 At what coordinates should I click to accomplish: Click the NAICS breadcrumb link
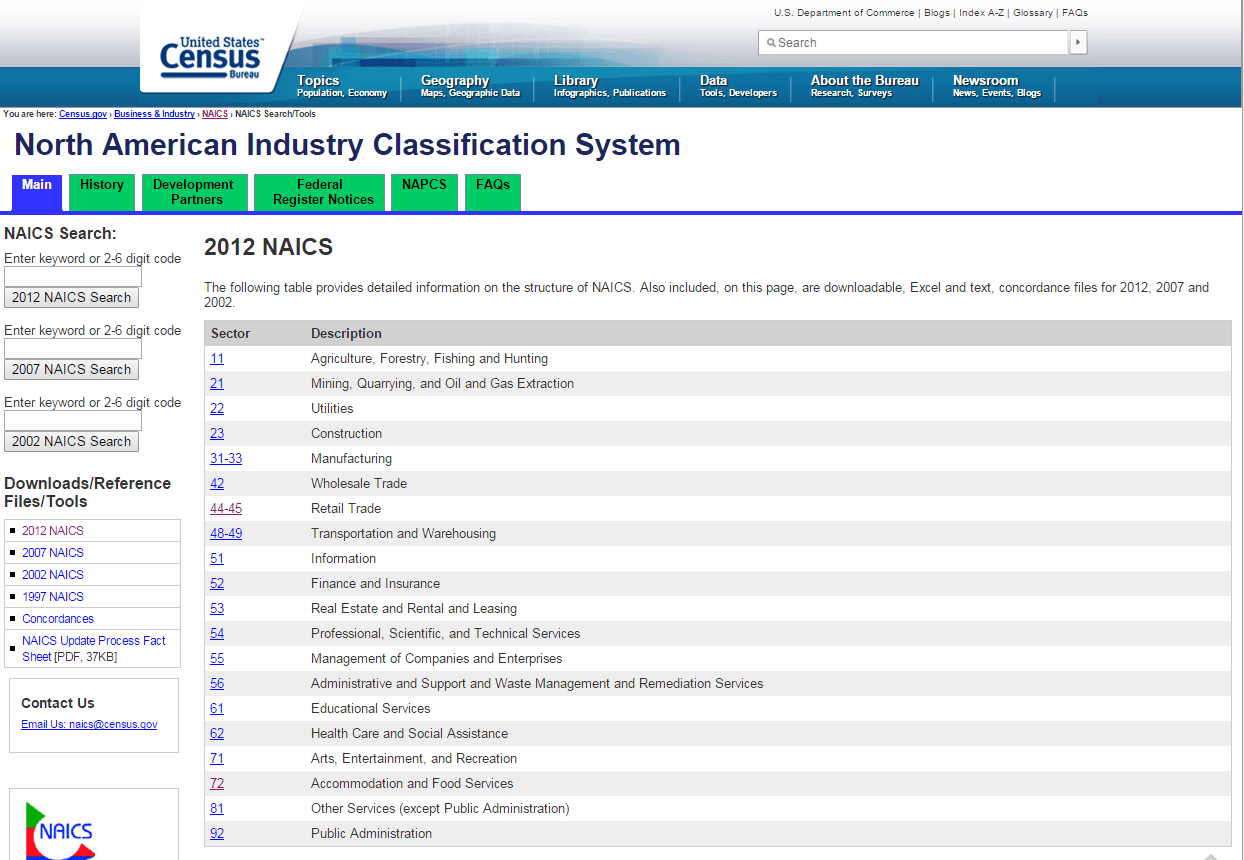pyautogui.click(x=215, y=114)
